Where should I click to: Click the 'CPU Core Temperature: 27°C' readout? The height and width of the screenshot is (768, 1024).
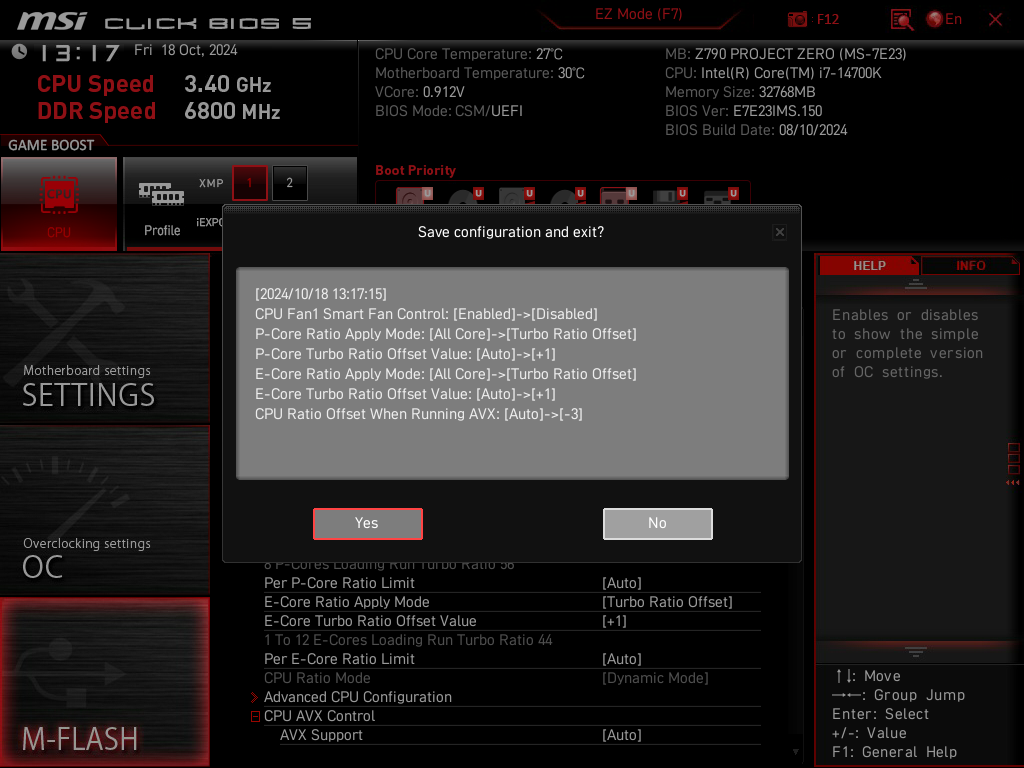[x=468, y=54]
